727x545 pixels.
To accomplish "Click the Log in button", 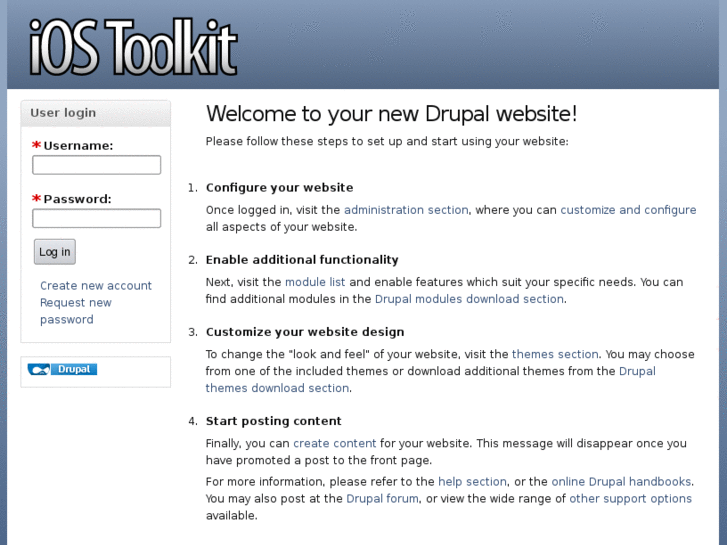I will click(x=55, y=252).
